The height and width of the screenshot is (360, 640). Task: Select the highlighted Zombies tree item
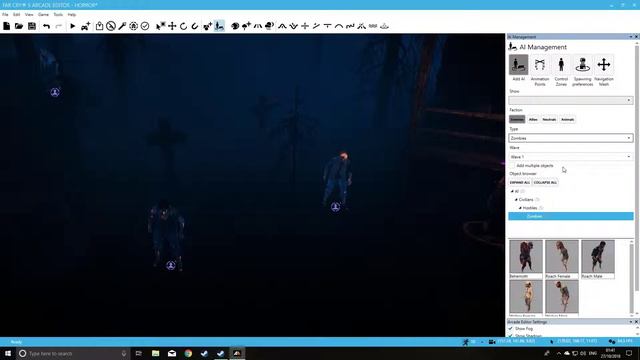[571, 216]
